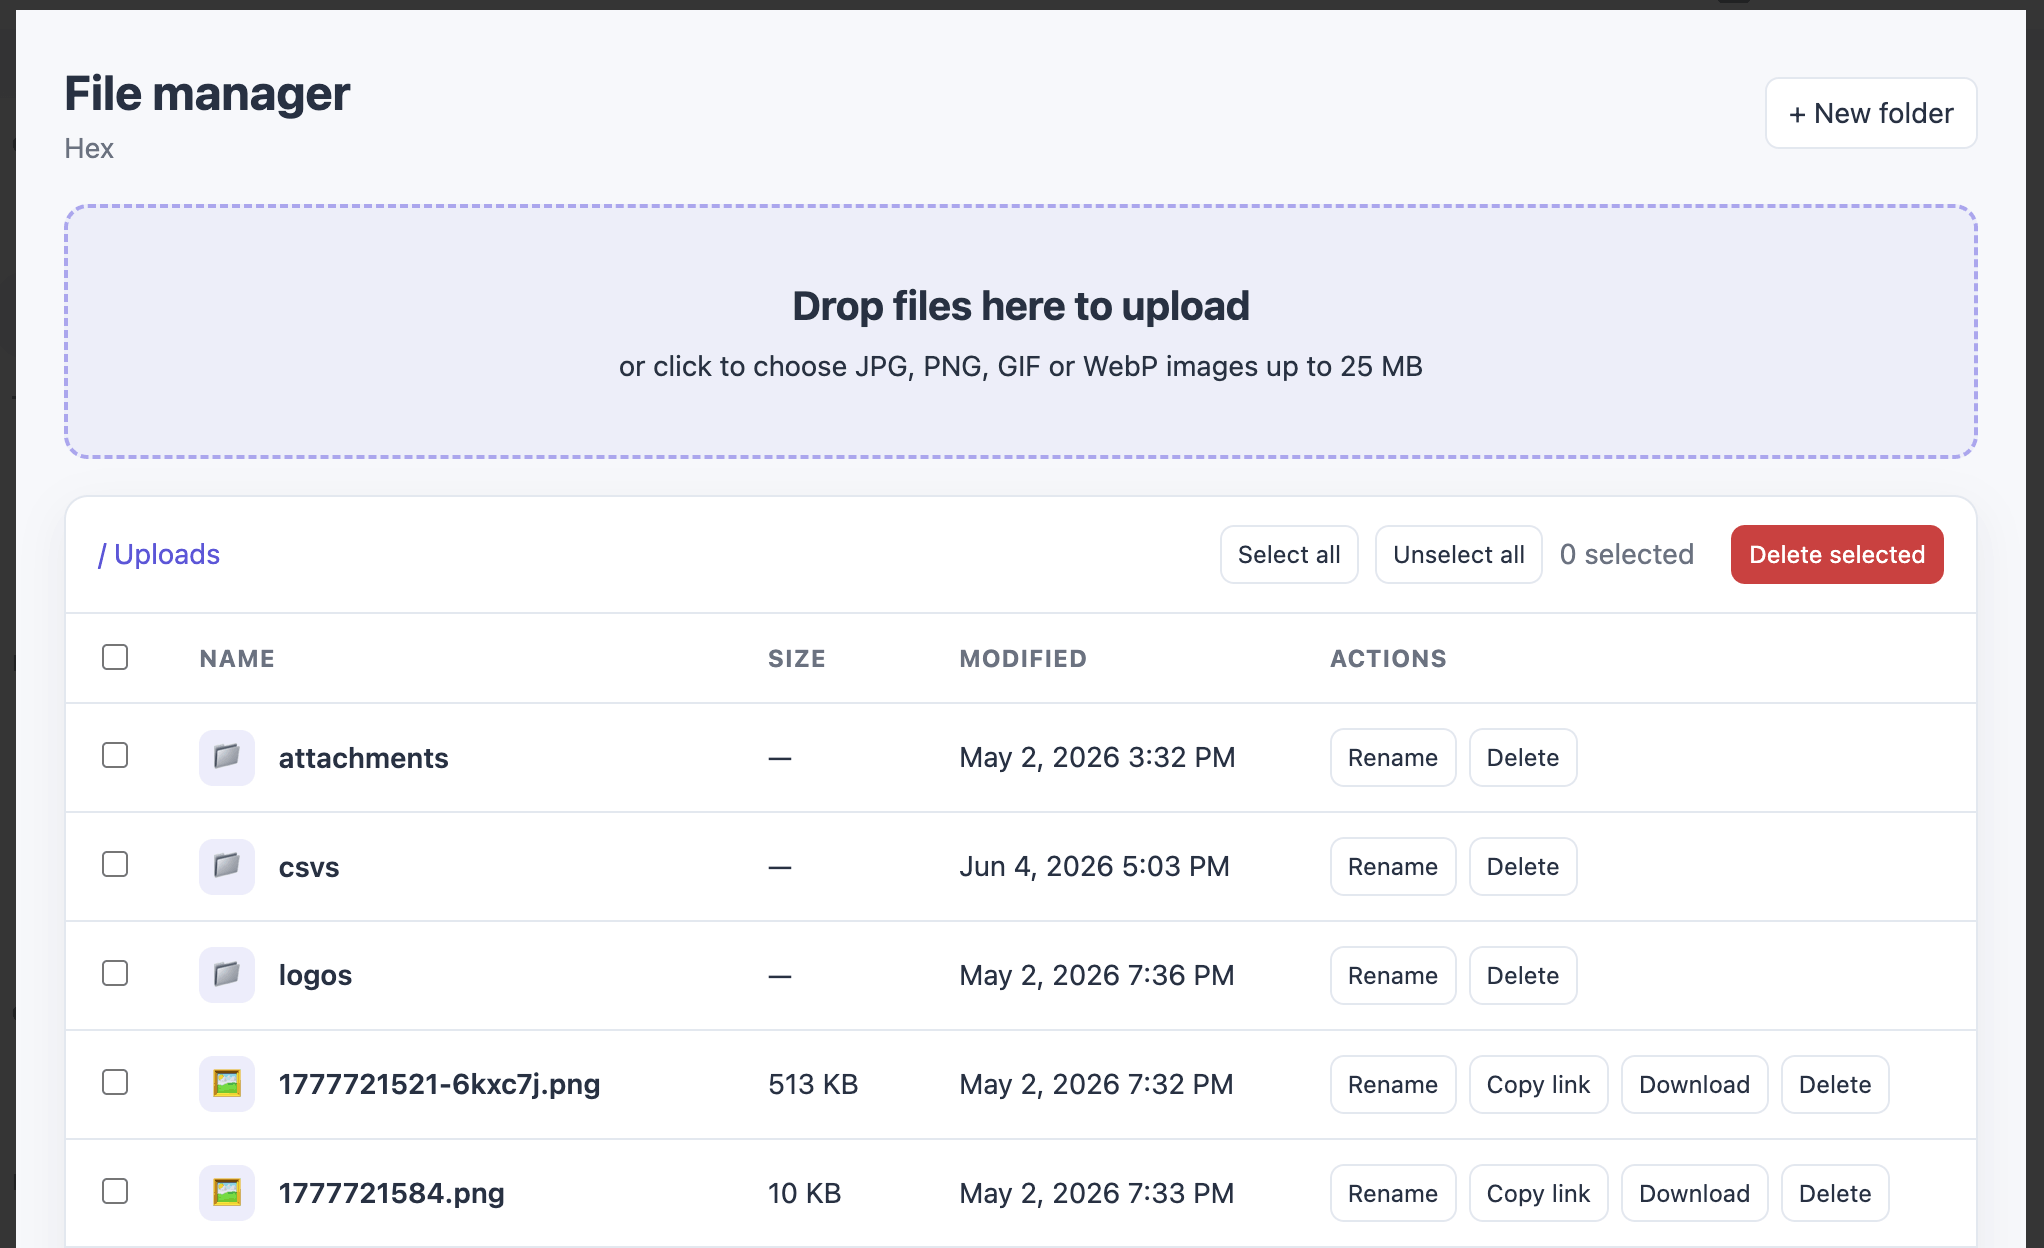Check the attachments row checkbox

pos(115,755)
